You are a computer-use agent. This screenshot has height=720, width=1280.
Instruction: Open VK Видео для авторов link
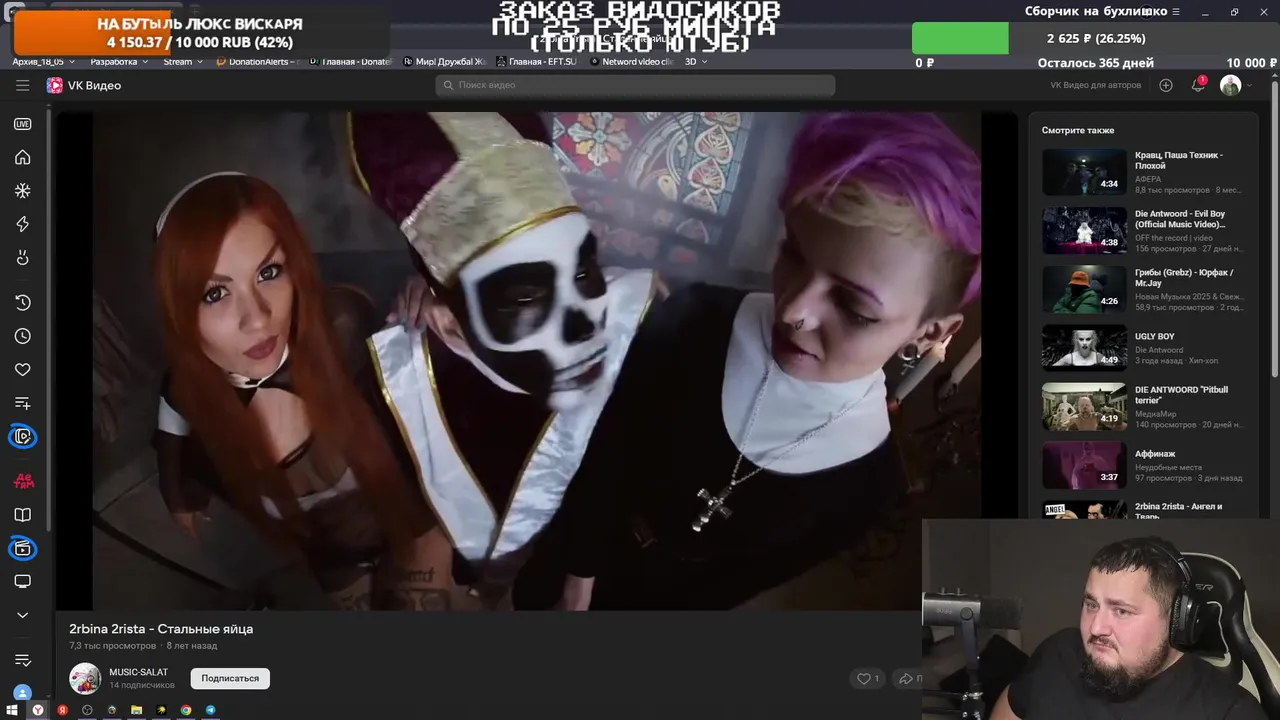click(1096, 85)
